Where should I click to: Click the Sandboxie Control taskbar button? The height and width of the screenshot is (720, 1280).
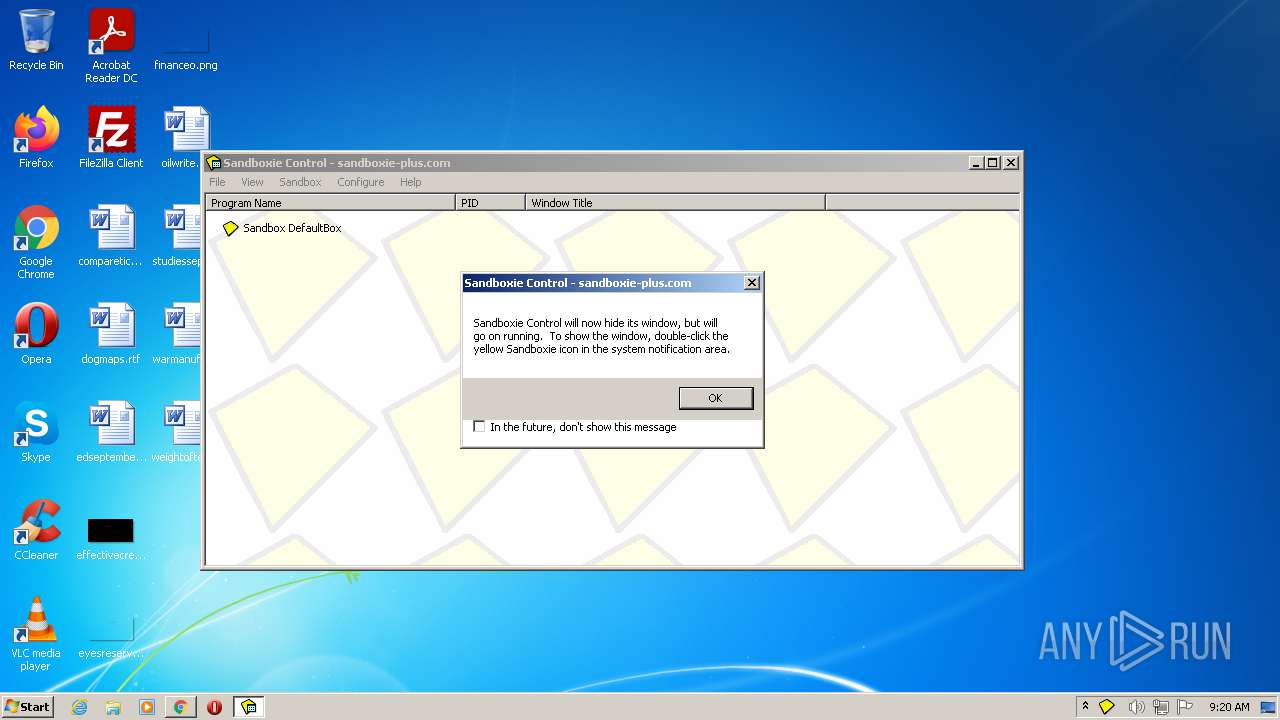[248, 707]
